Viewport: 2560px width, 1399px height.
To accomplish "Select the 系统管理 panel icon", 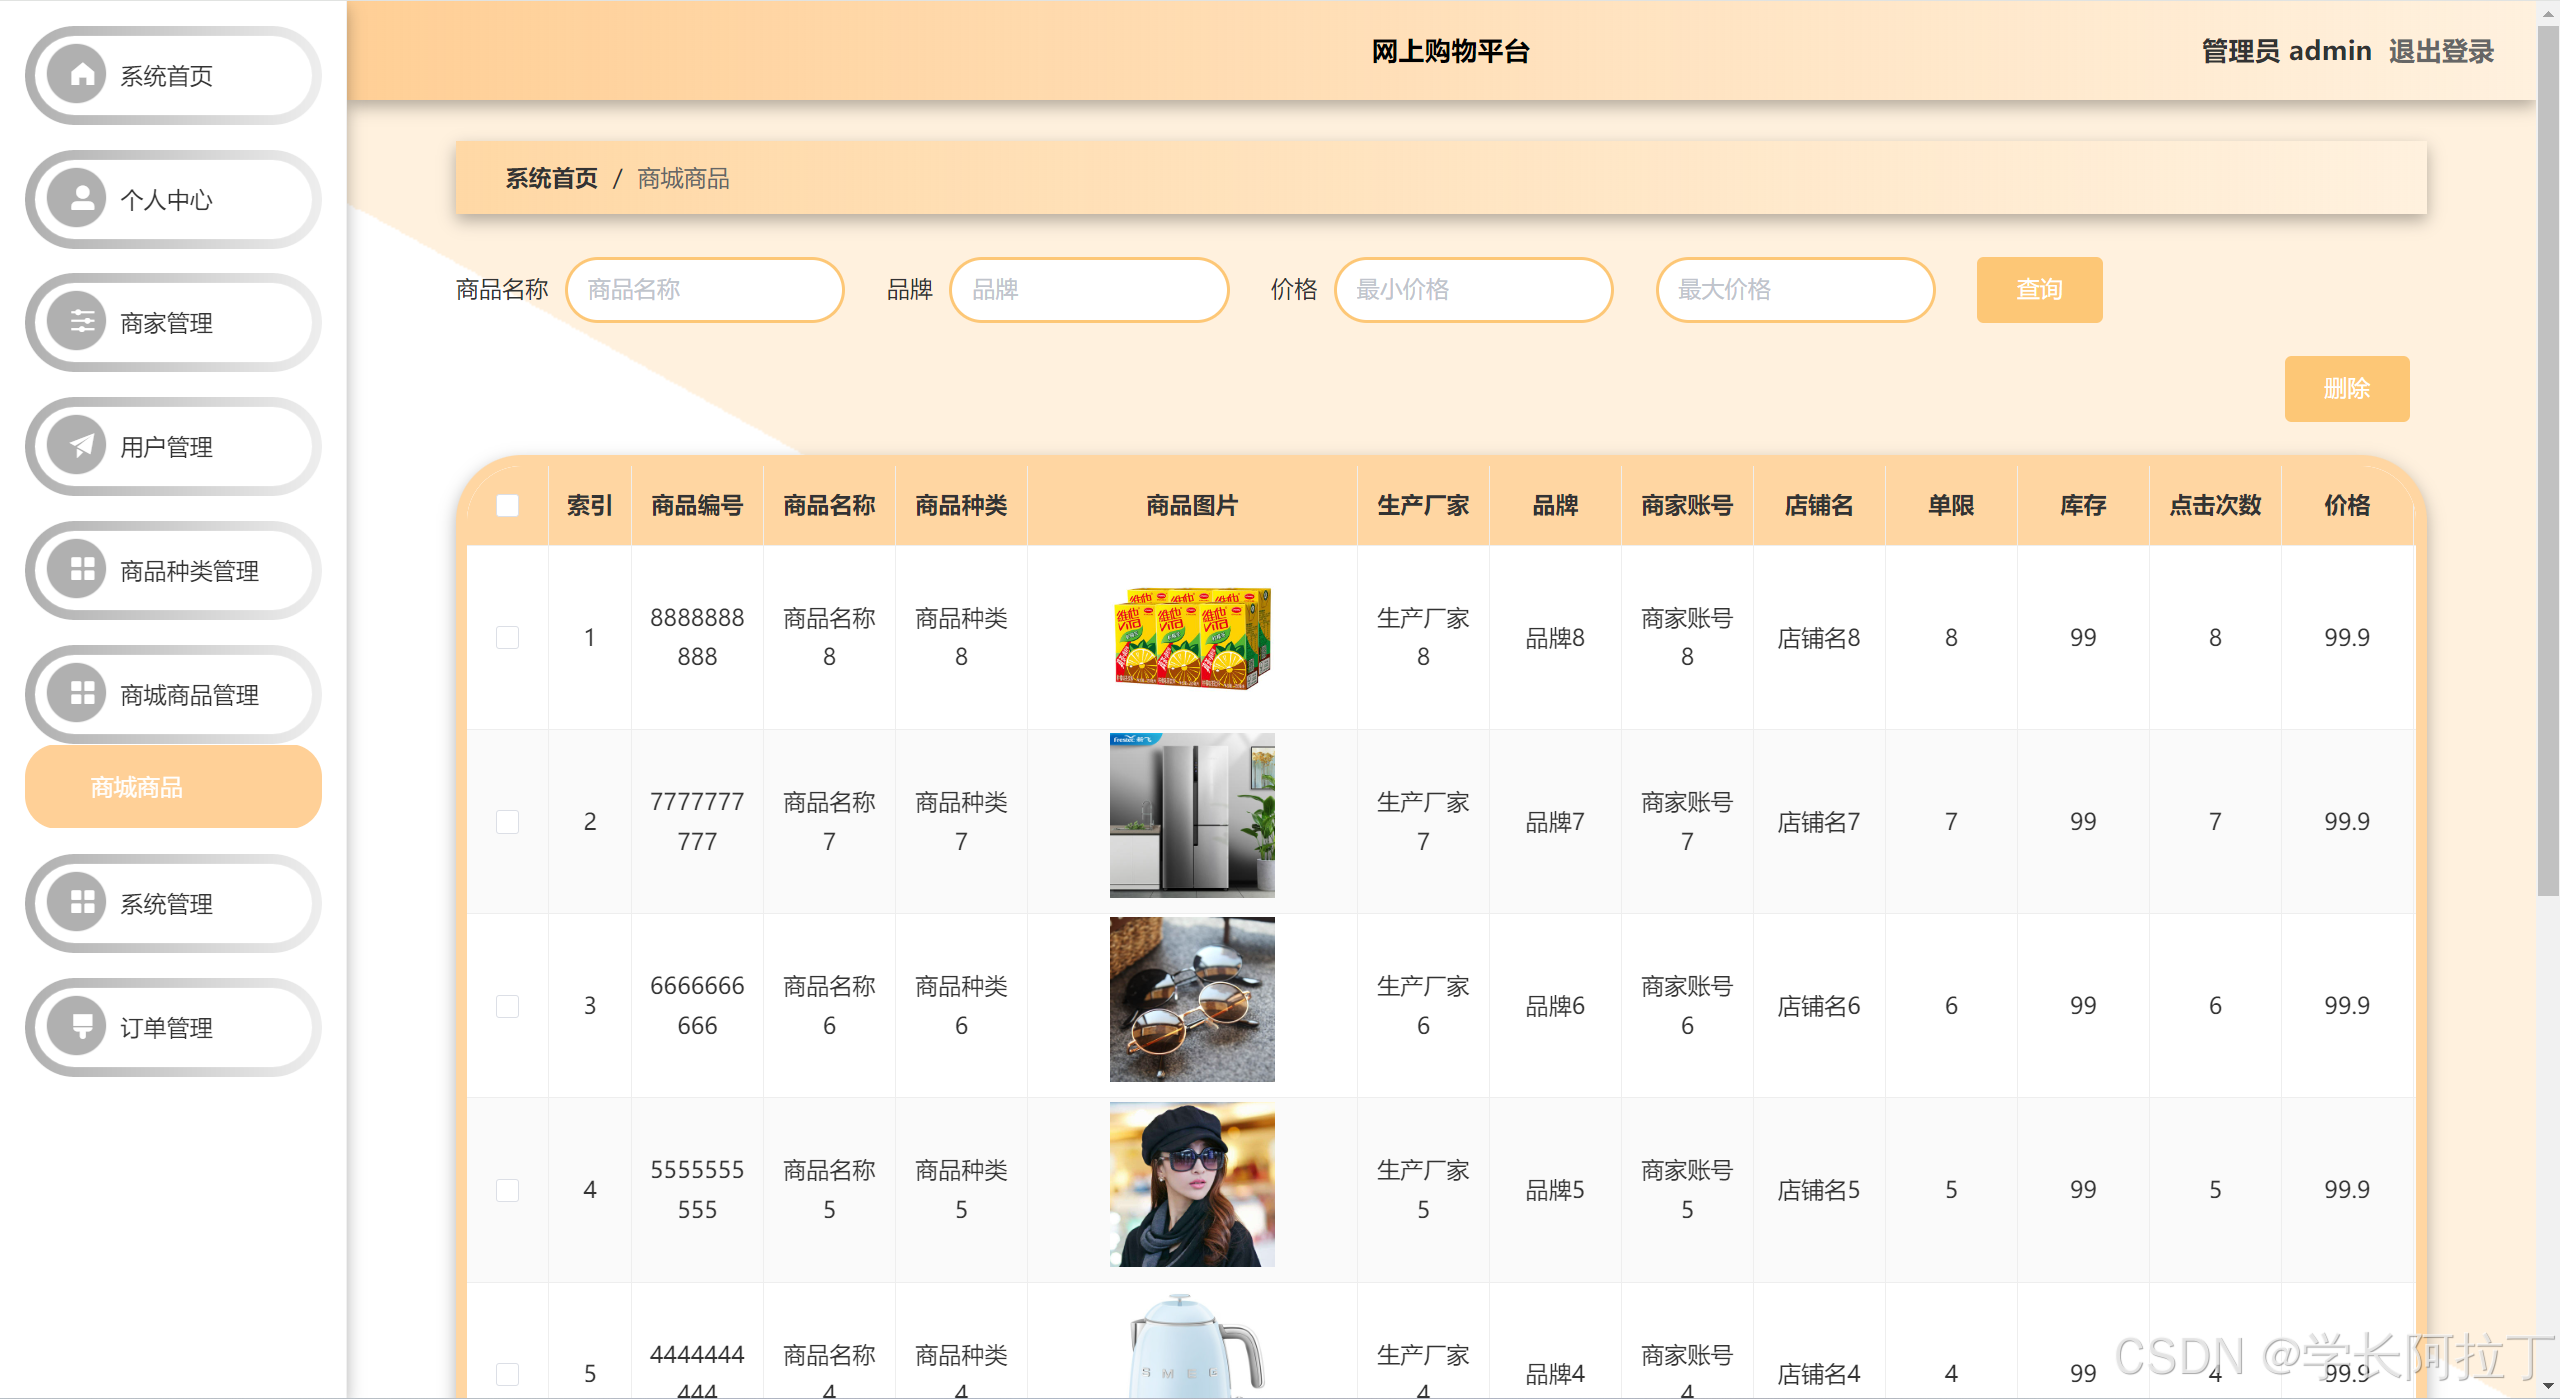I will click(81, 903).
